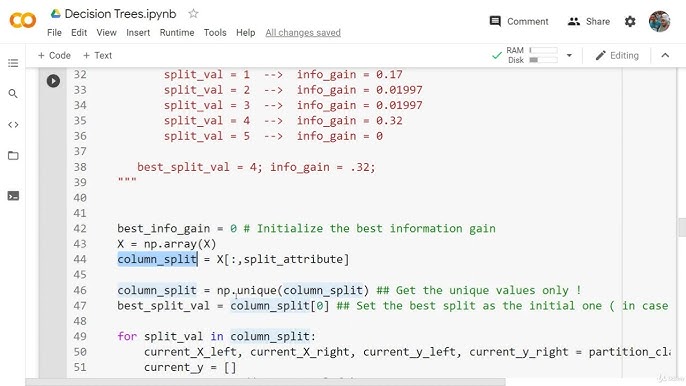This screenshot has width=686, height=386.
Task: Open the code snippets sidebar icon
Action: 13,125
